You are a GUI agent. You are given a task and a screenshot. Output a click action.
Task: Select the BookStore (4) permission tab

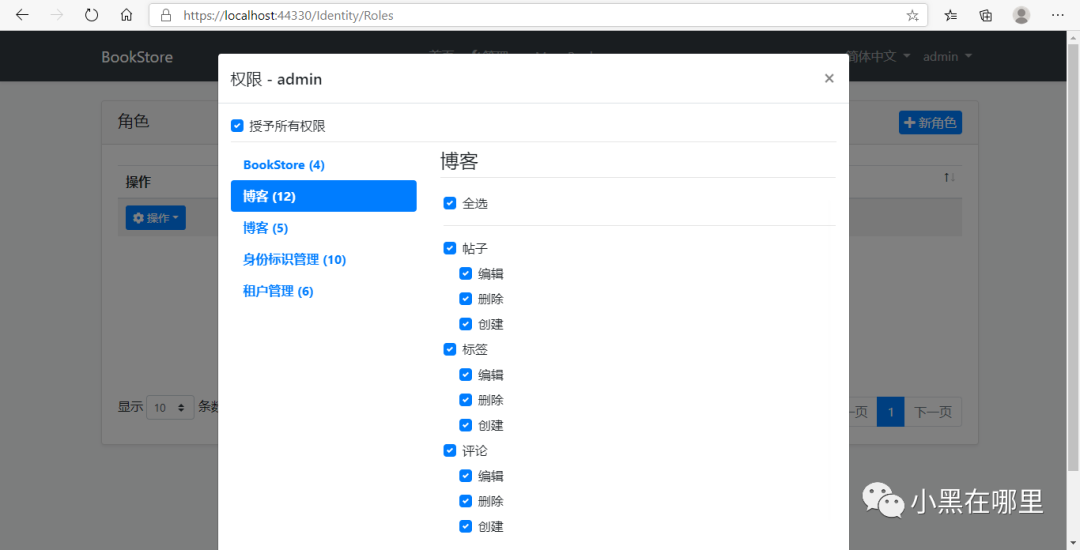324,165
